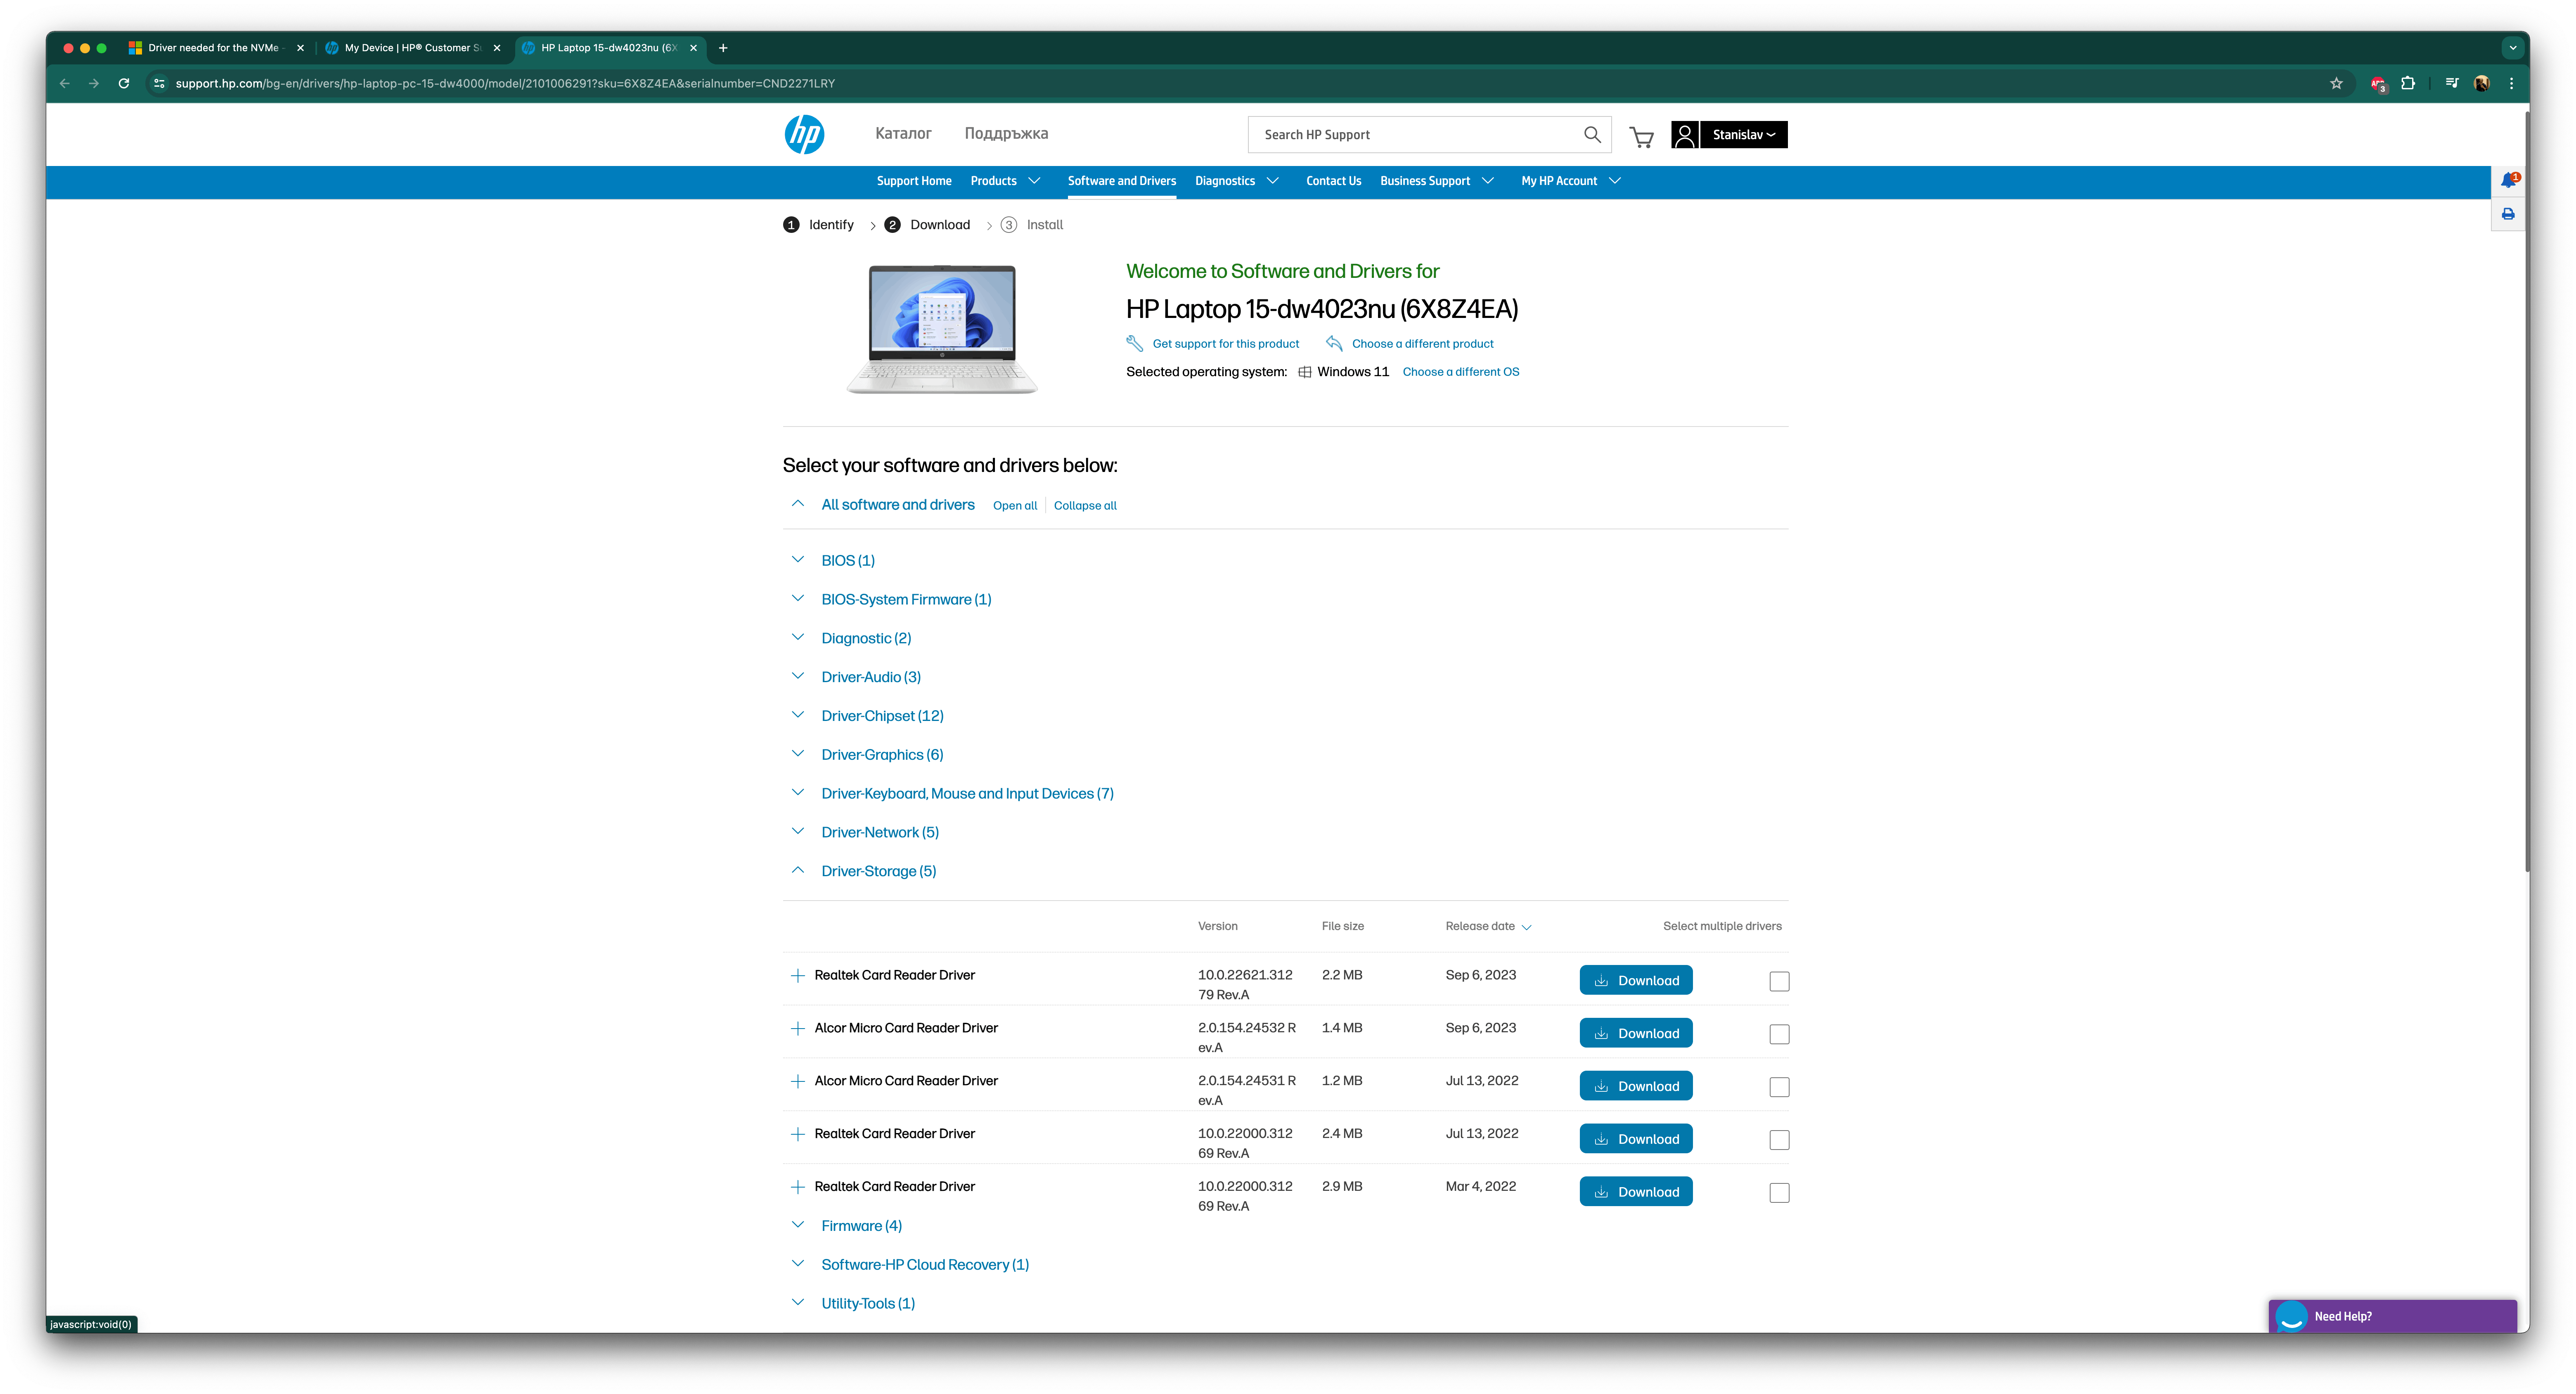Collapse the Driver-Storage (5) section
The image size is (2576, 1394).
[x=878, y=871]
